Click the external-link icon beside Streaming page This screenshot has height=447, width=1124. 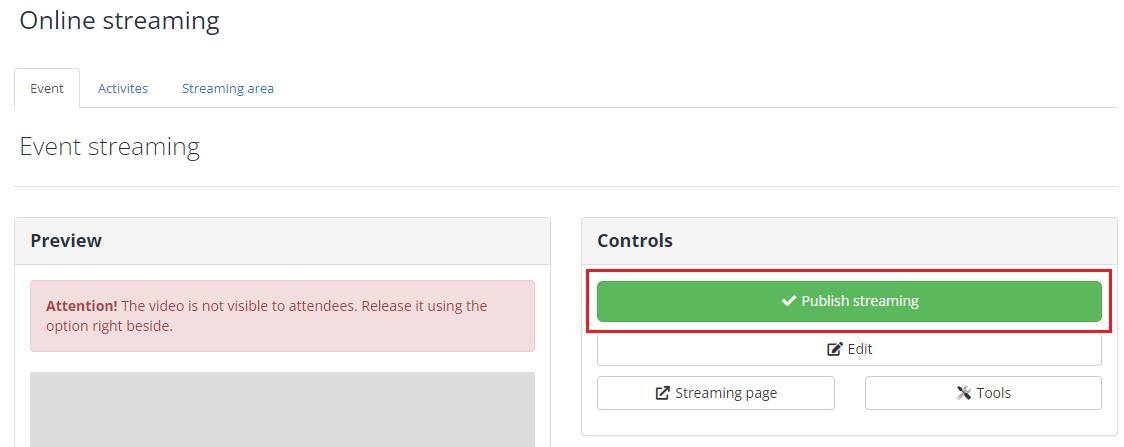pos(662,393)
